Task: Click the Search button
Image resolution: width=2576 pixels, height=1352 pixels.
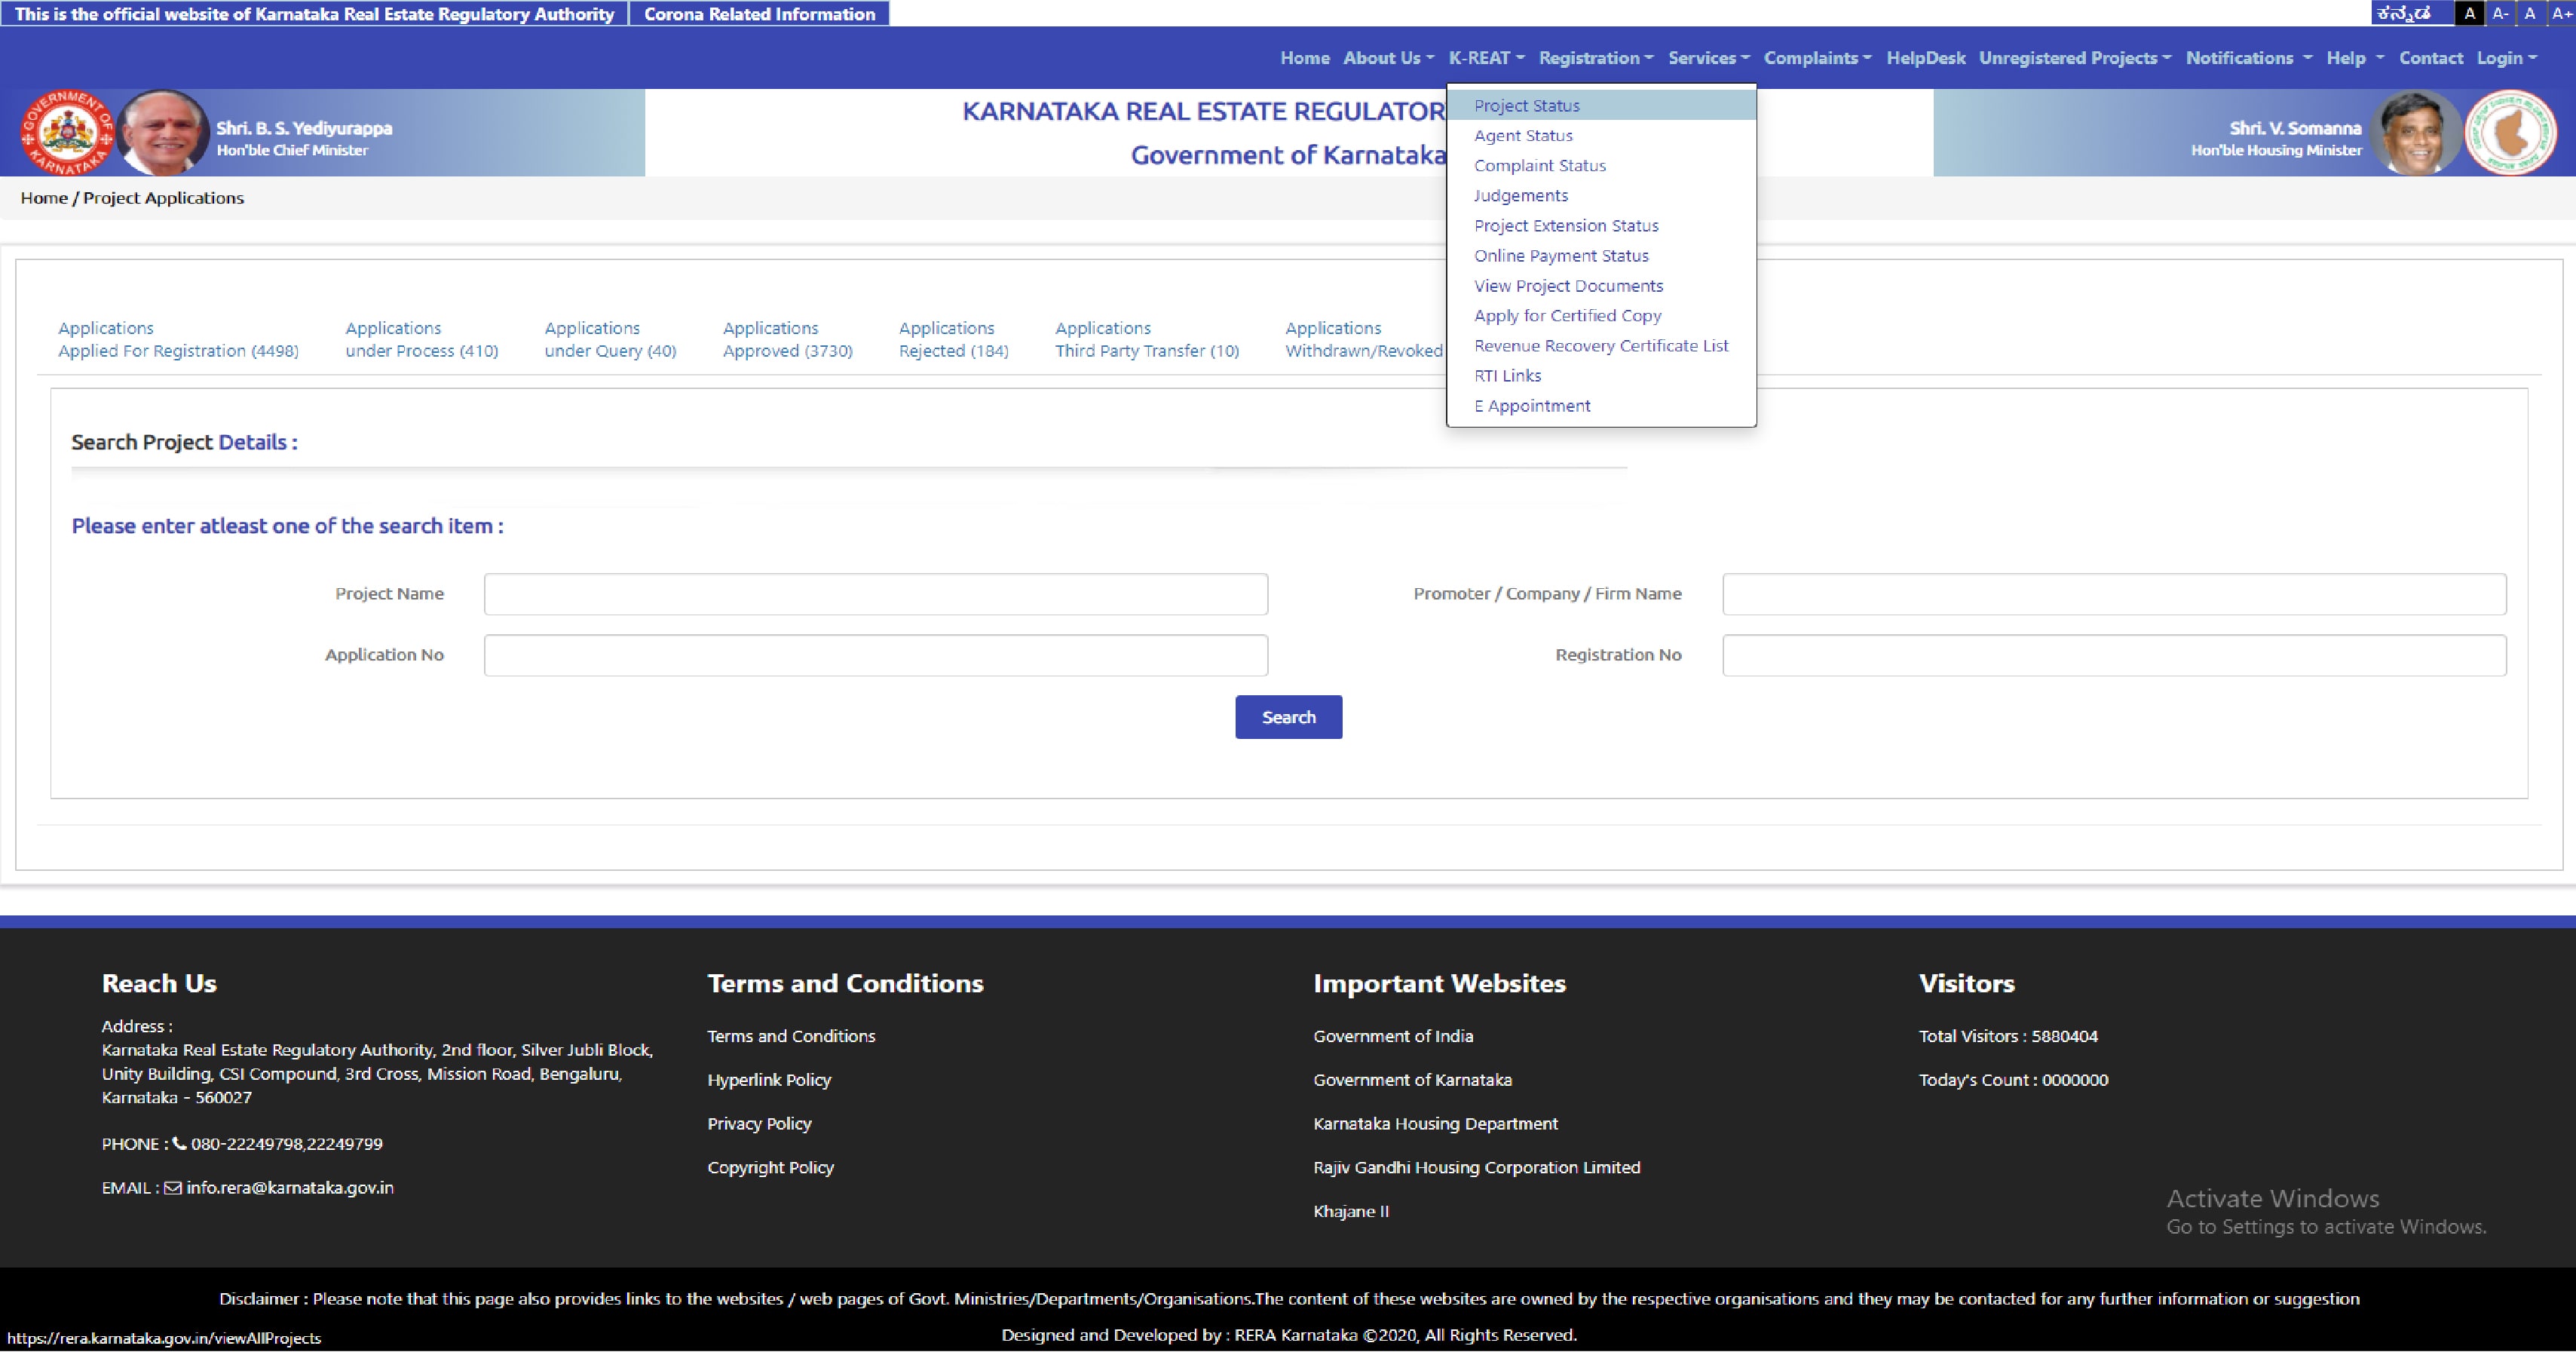Action: click(1288, 717)
